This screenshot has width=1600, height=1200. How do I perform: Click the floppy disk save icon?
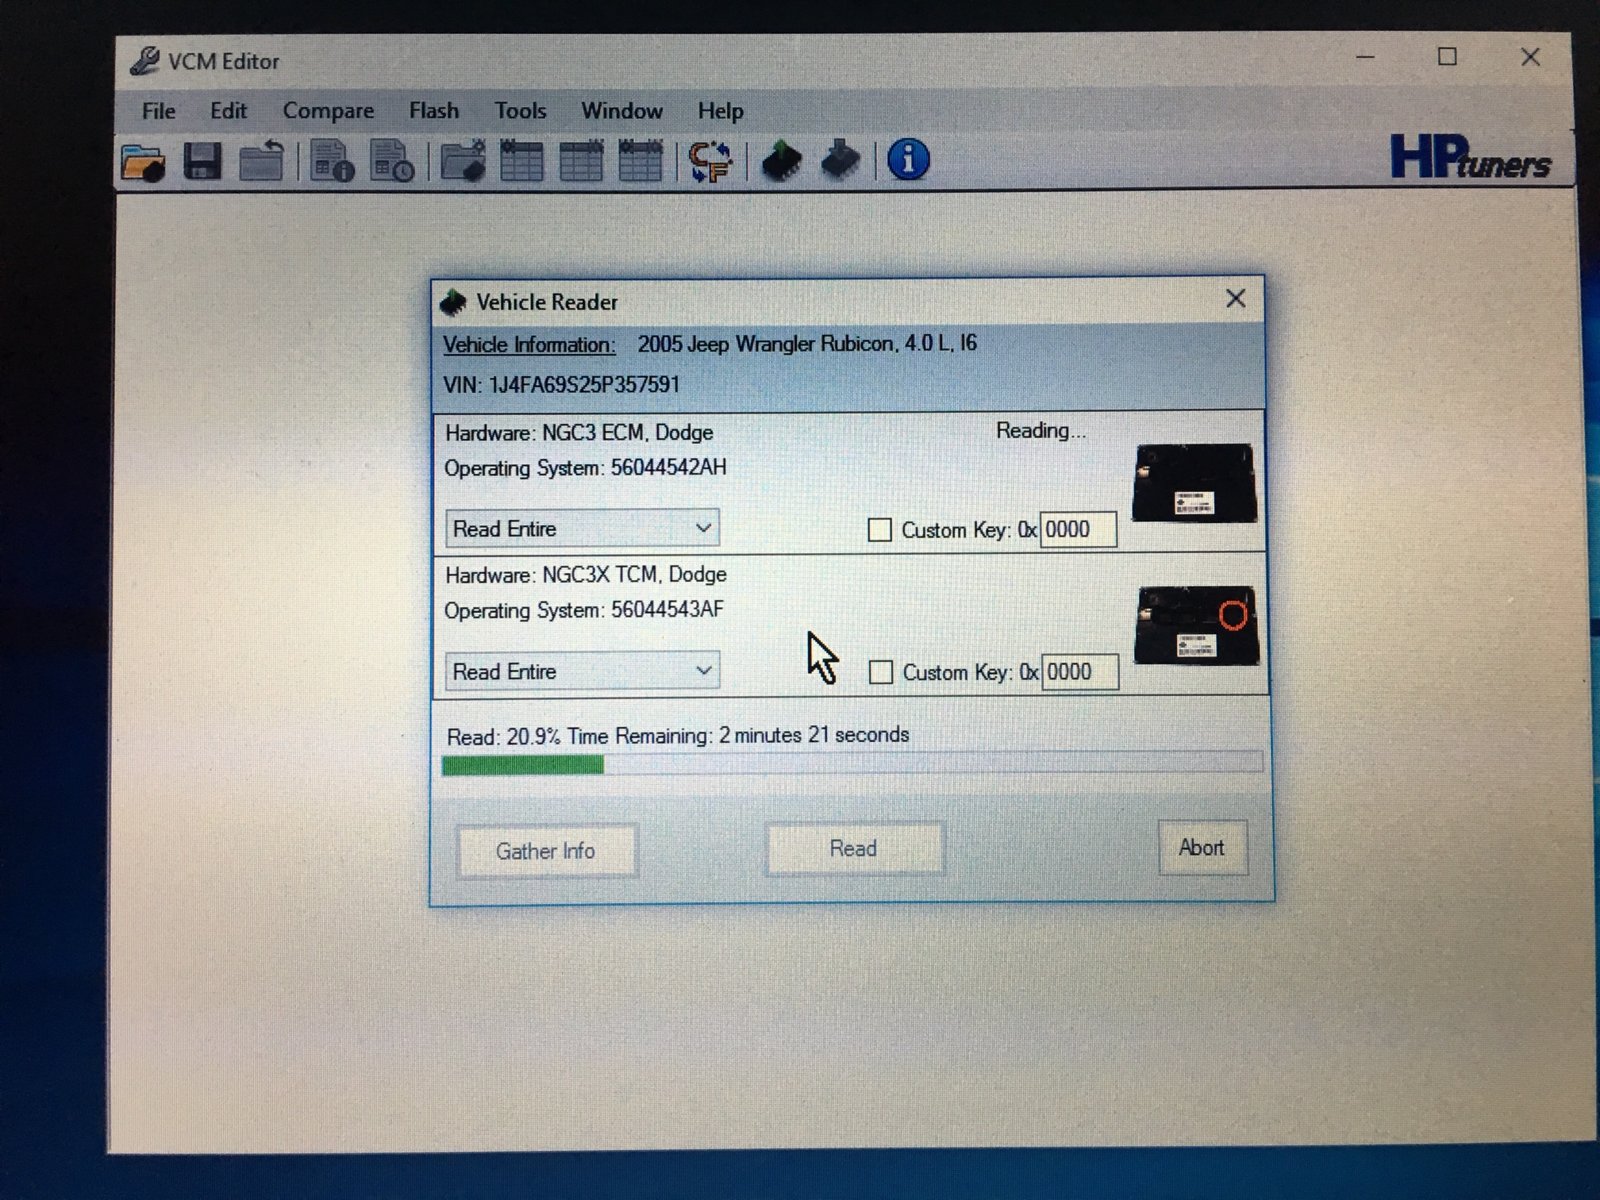(202, 161)
